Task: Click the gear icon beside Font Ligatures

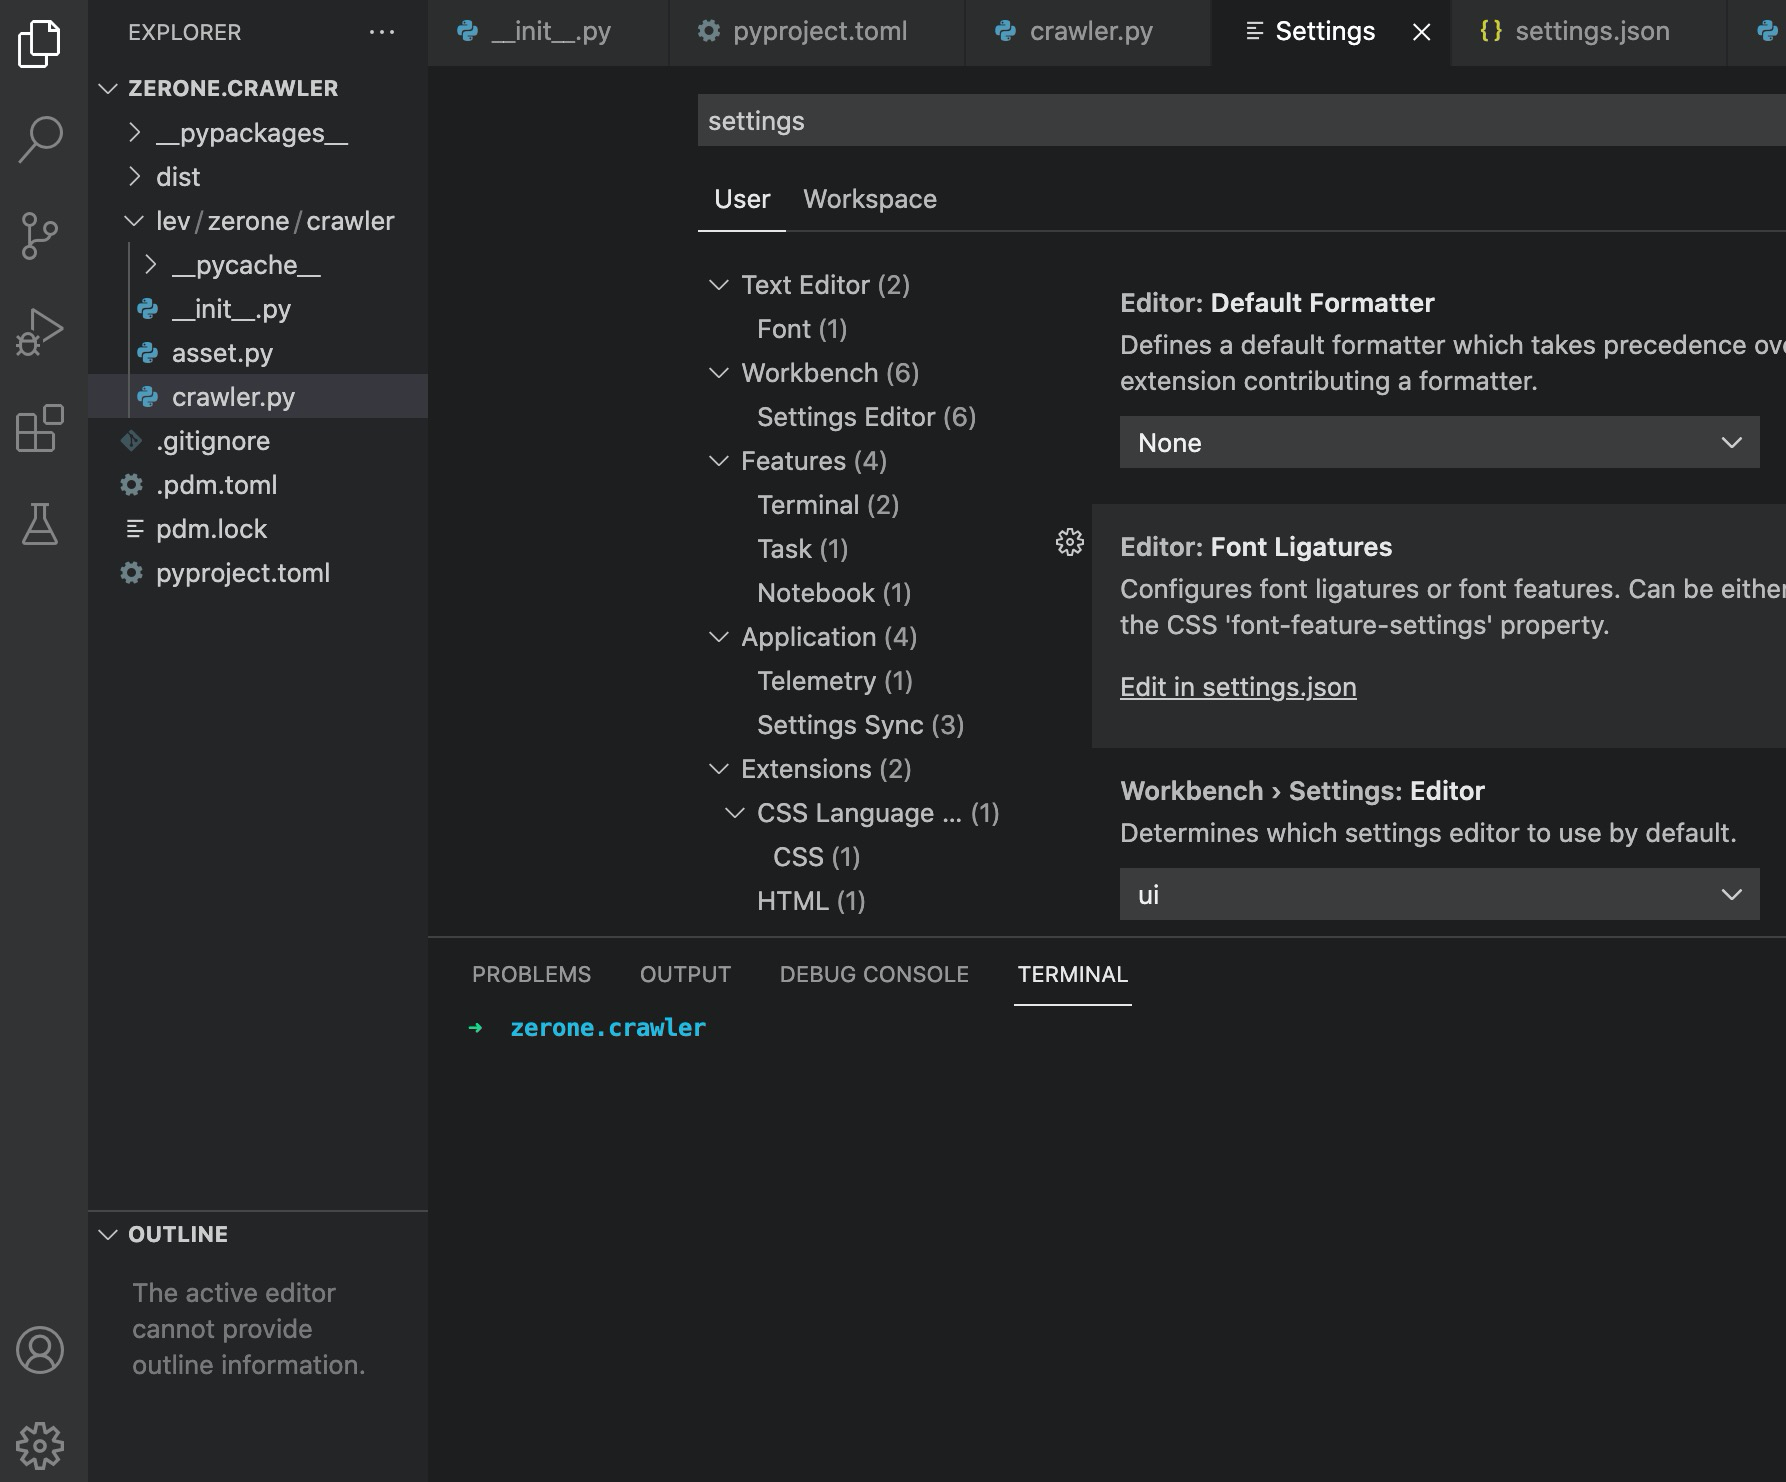Action: click(1069, 542)
